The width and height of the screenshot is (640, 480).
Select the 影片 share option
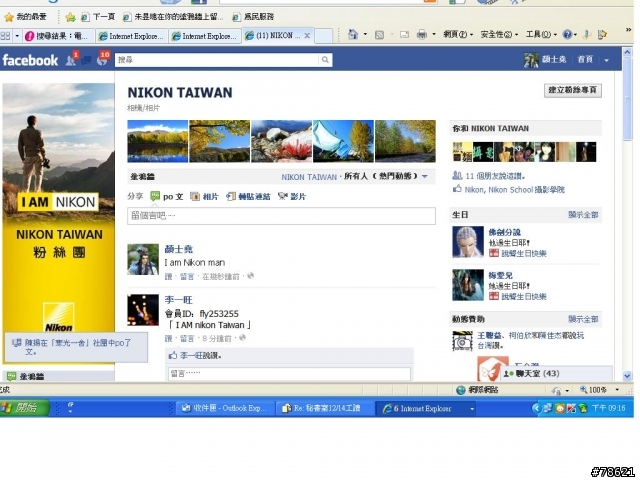point(292,196)
